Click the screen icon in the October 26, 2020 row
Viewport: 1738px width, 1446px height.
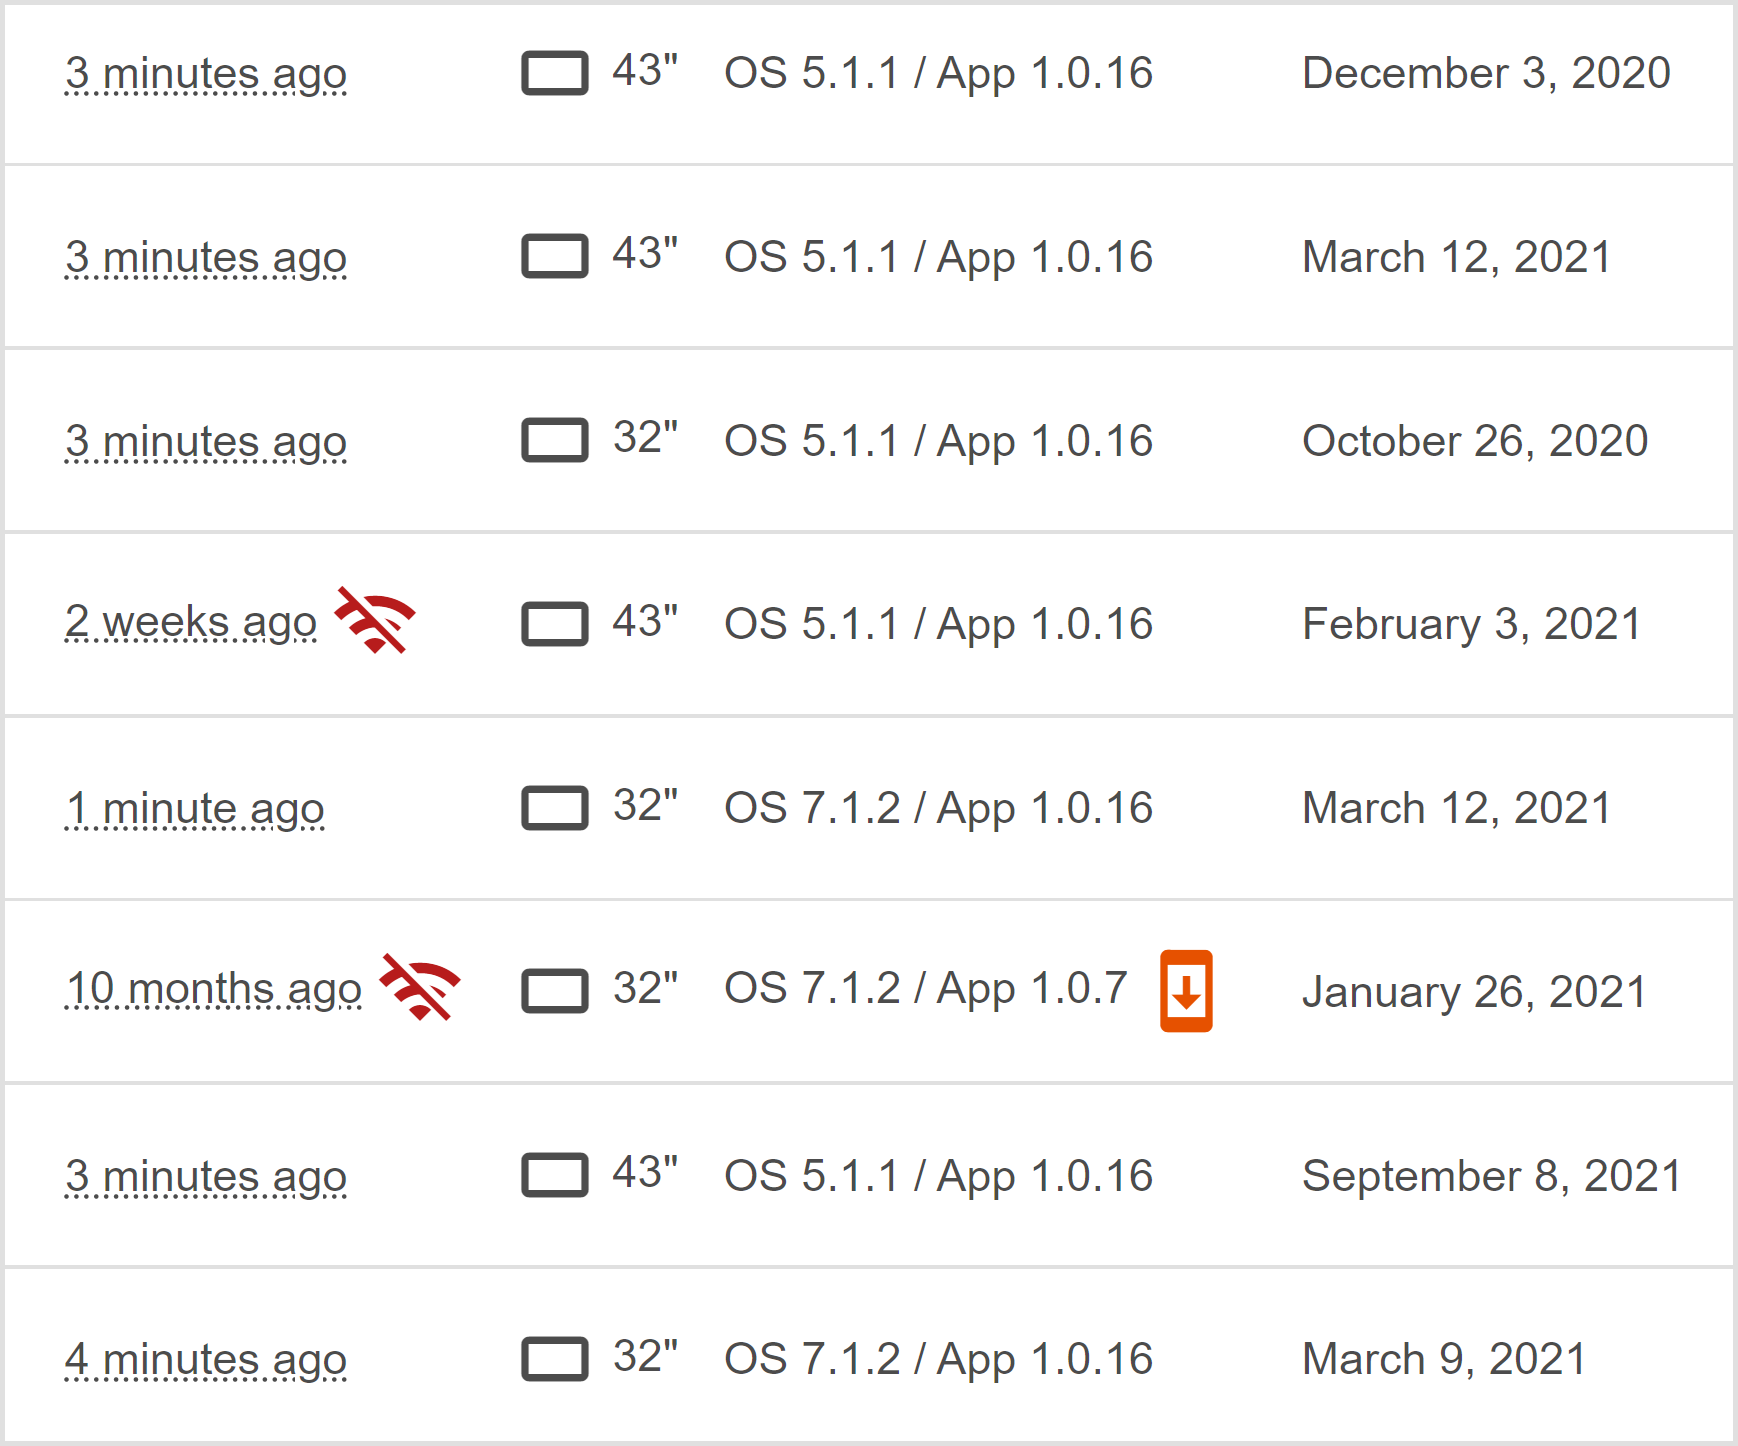point(555,441)
